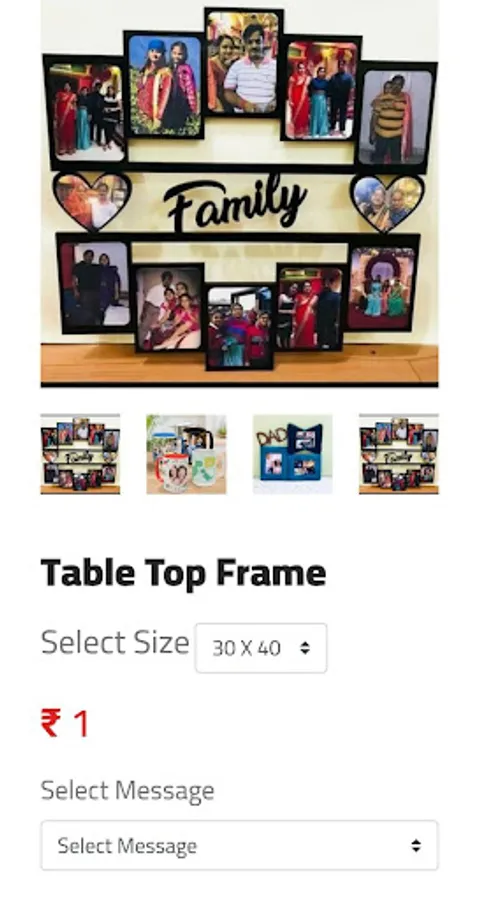Click the top center photo of man in striped shirt
The image size is (478, 900).
pos(243,62)
